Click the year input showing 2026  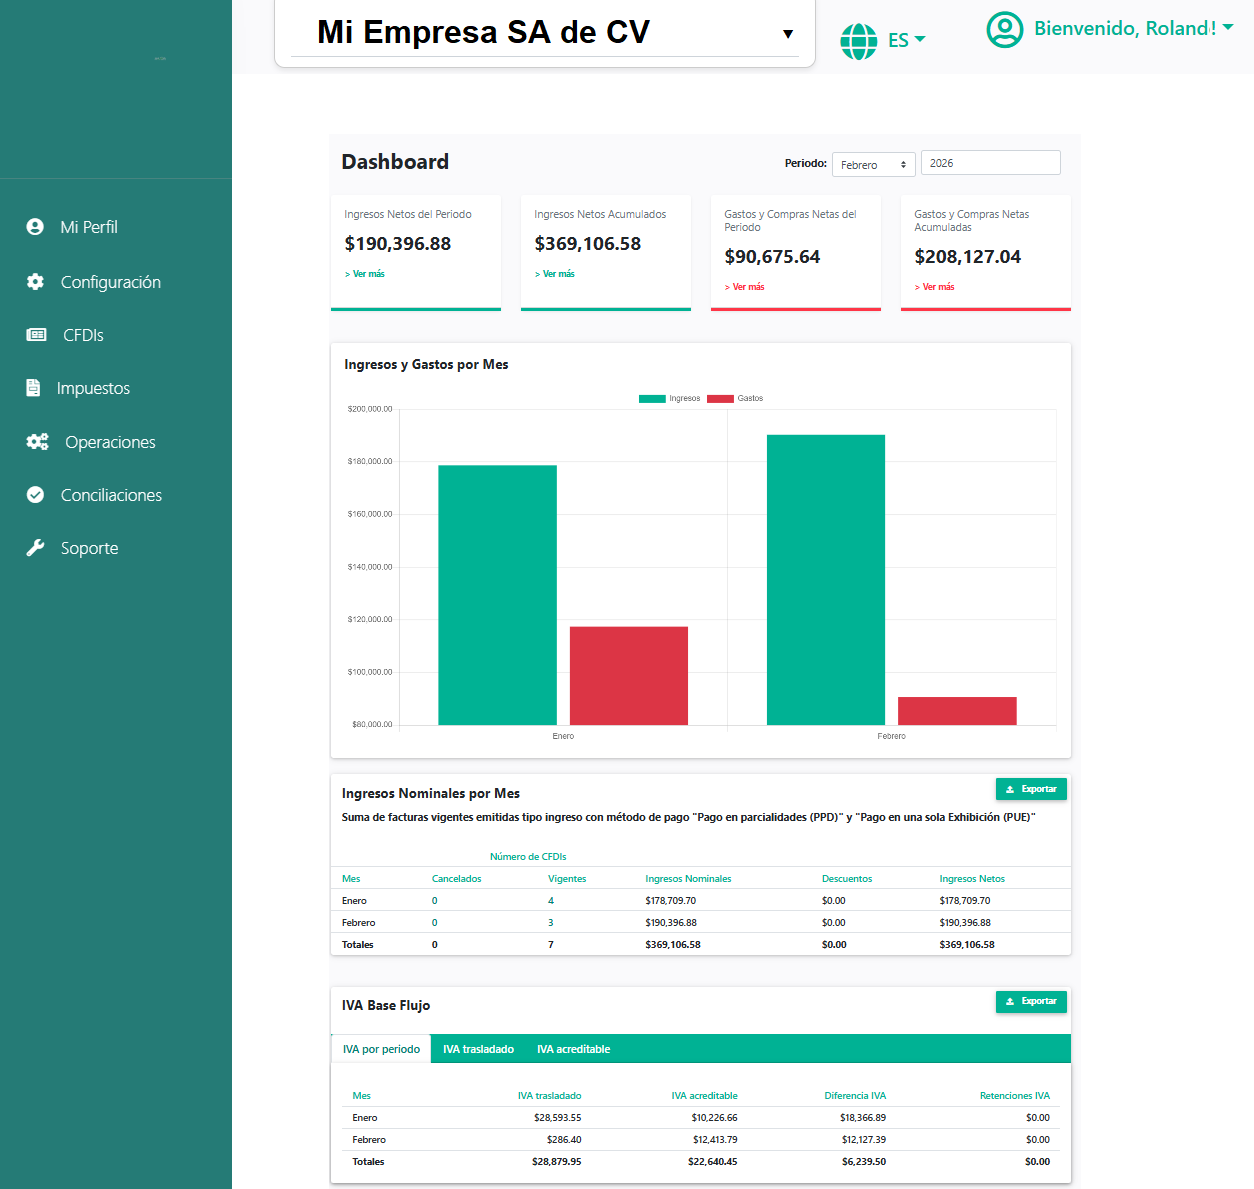(990, 162)
